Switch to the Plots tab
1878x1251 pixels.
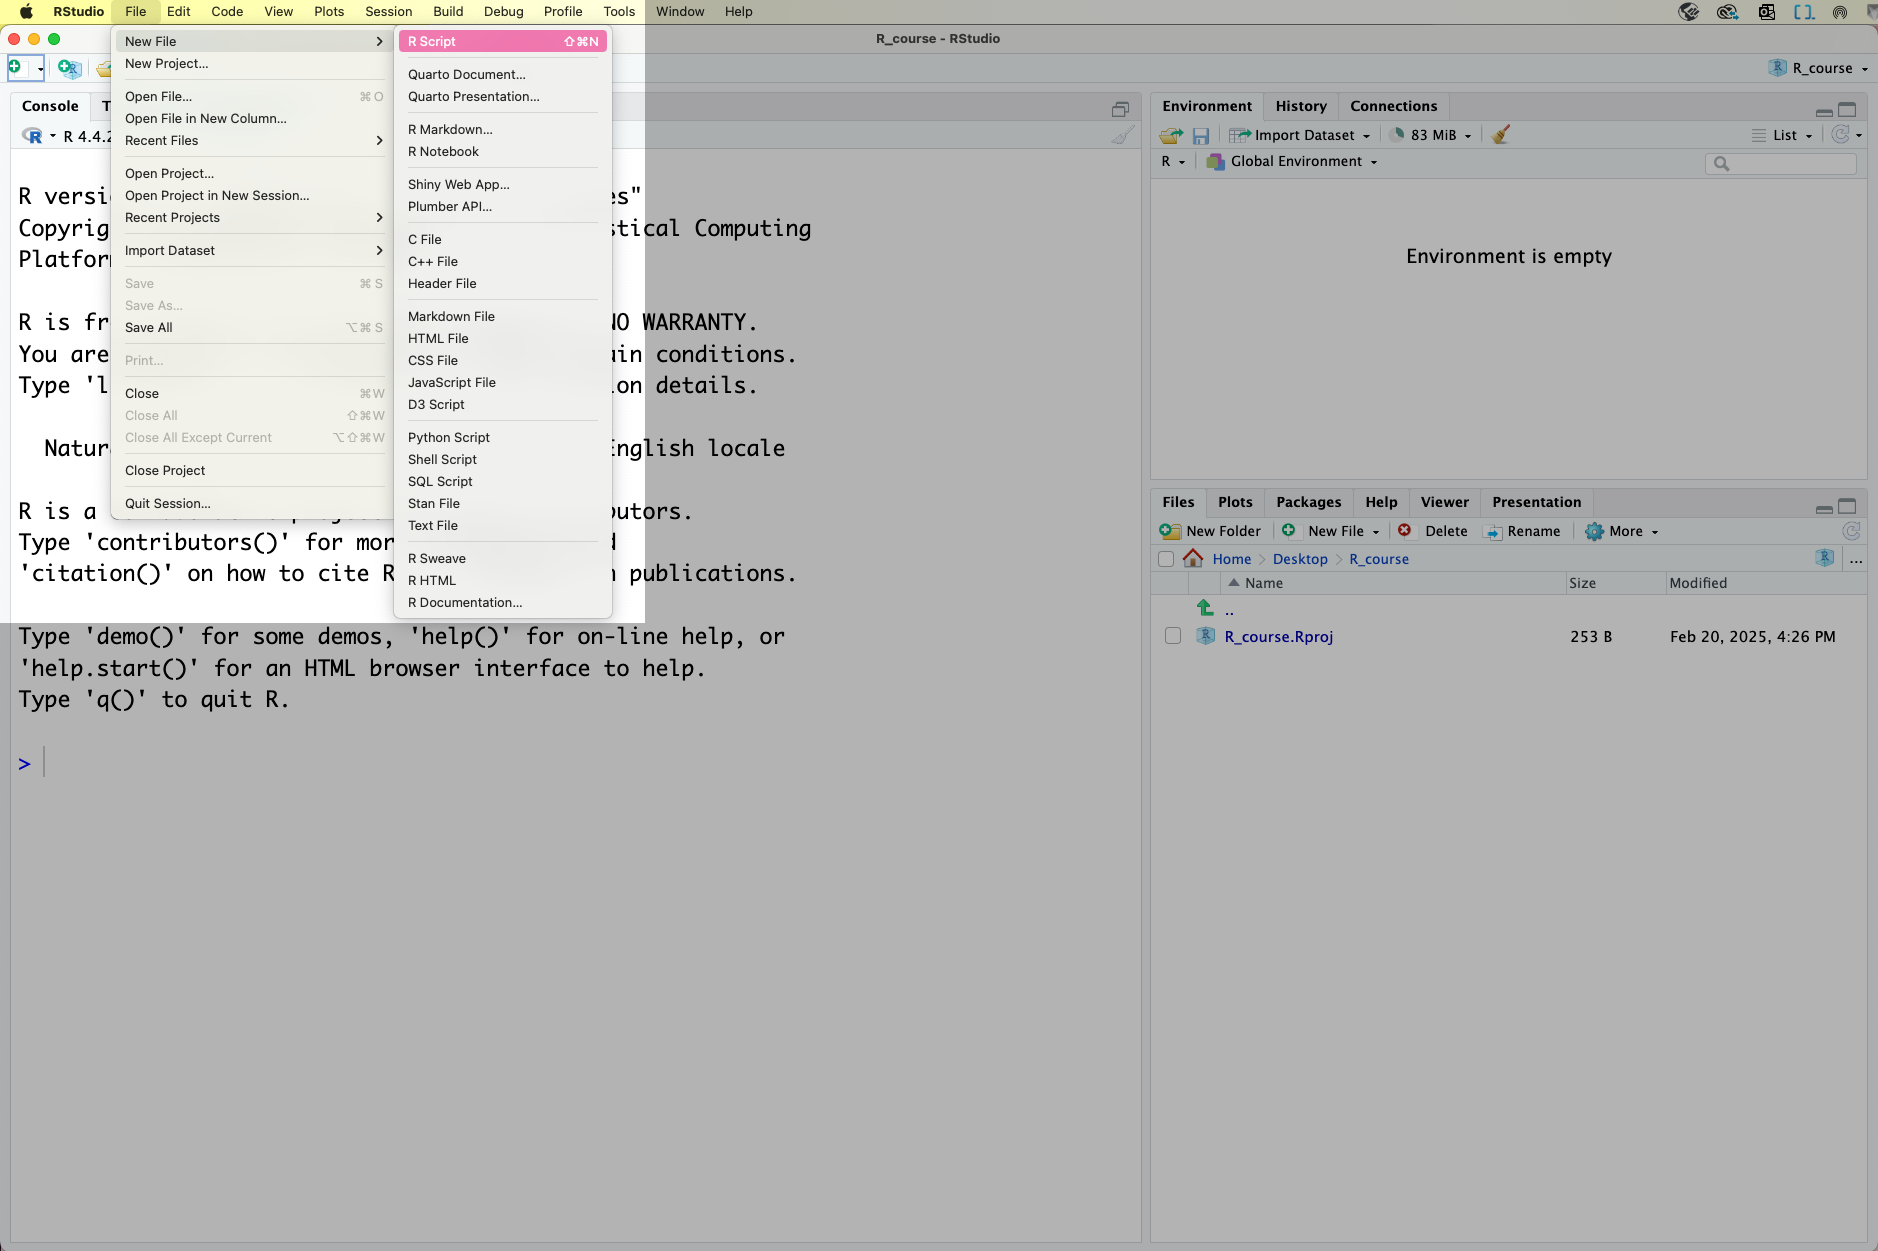coord(1235,502)
